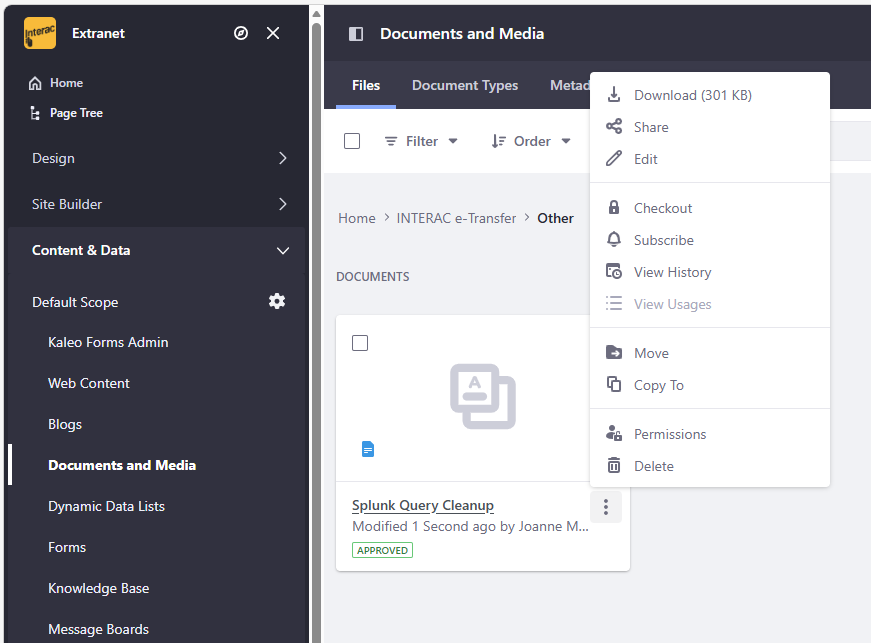Image resolution: width=871 pixels, height=643 pixels.
Task: Click the Extranet site title
Action: 98,33
